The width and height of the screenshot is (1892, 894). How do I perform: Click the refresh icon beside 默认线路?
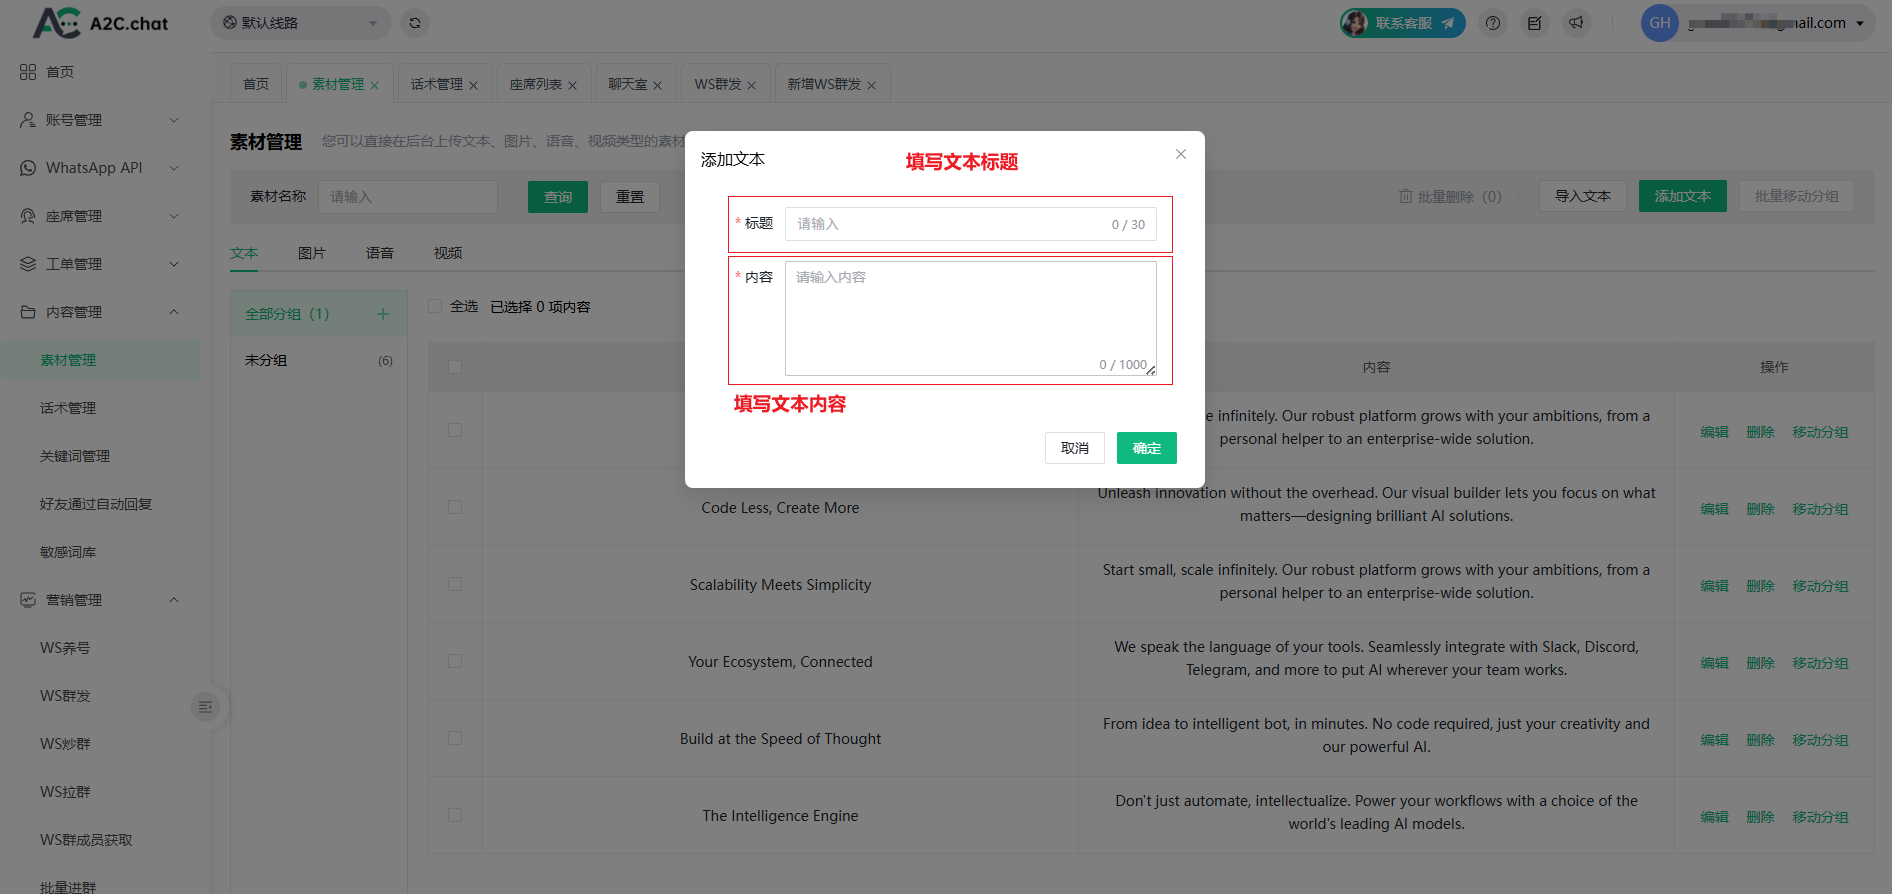pos(415,23)
